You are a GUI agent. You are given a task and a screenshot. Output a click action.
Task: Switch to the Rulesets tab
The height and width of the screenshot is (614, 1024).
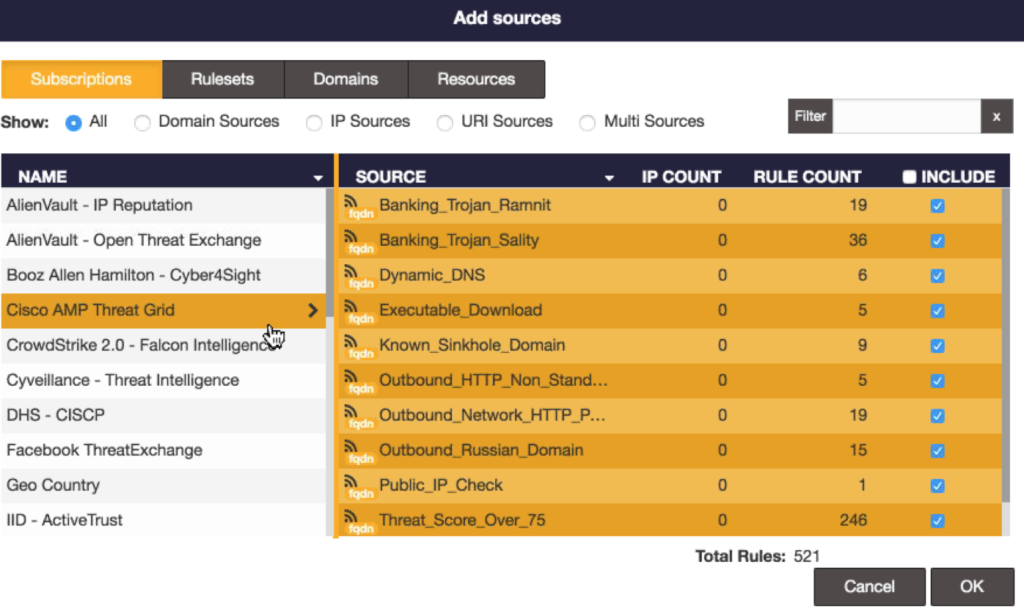223,79
